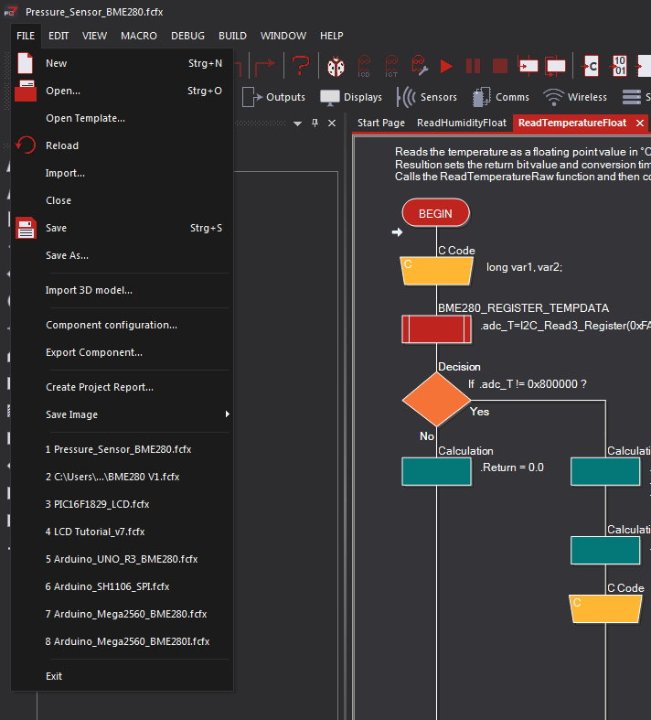651x720 pixels.
Task: Expand the Save Image submenu
Action: pos(122,415)
